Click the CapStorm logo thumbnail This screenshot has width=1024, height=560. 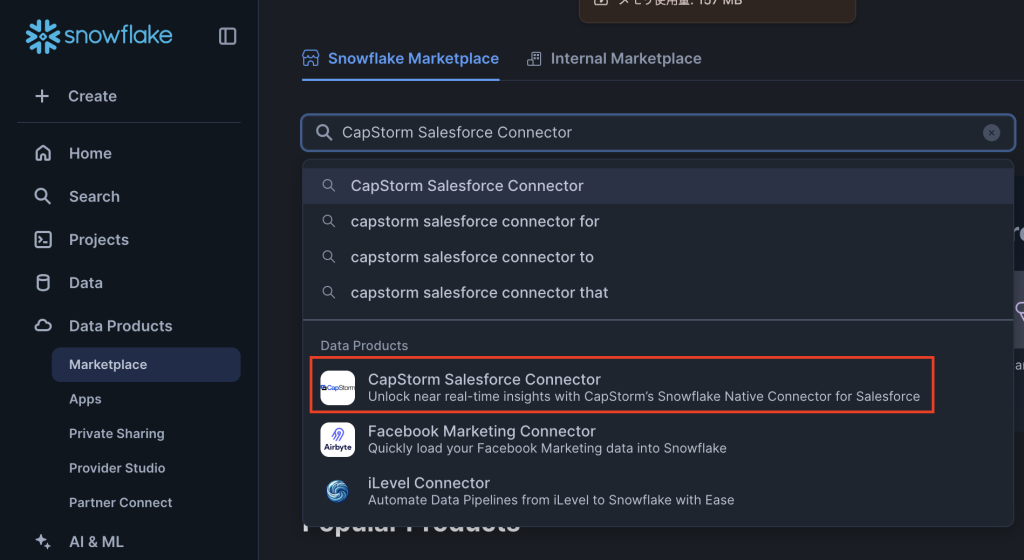tap(338, 388)
